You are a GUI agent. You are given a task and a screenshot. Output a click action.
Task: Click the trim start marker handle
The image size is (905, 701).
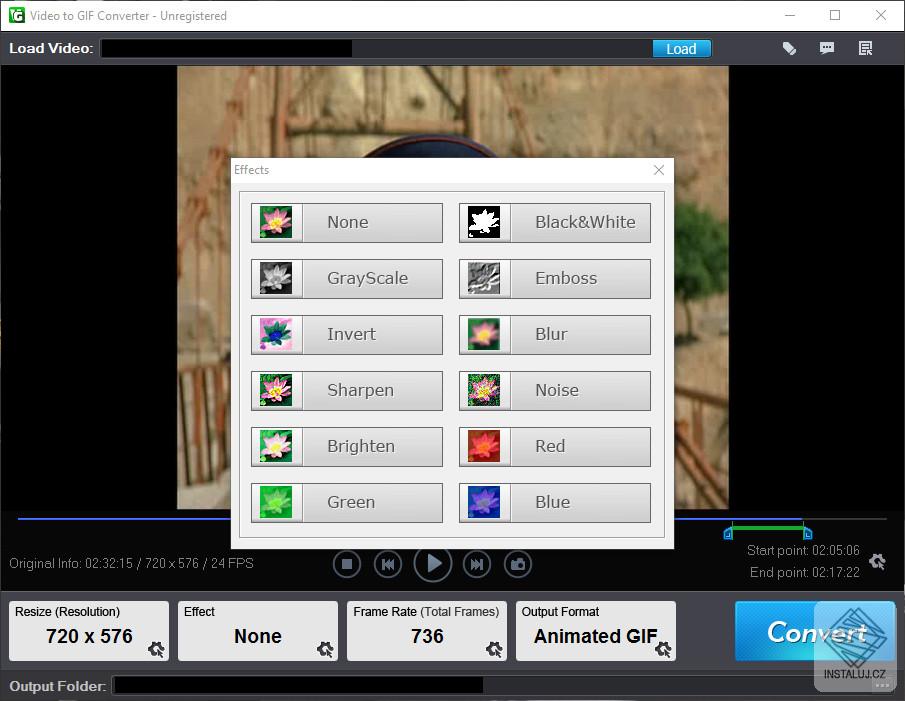728,533
